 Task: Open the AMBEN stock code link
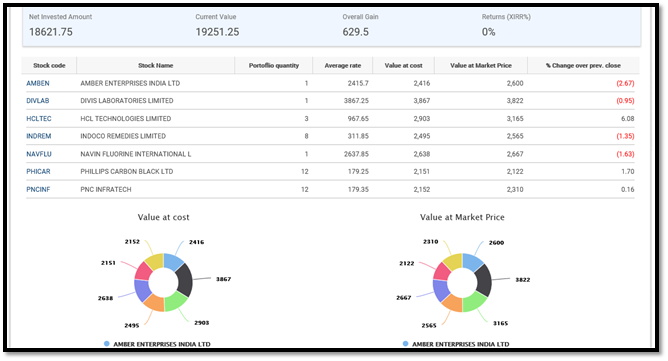pyautogui.click(x=37, y=83)
